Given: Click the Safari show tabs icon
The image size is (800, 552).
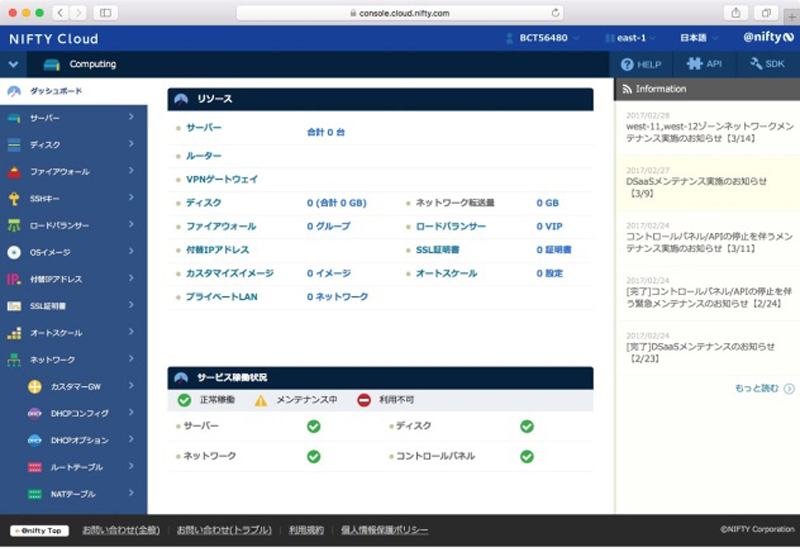Looking at the screenshot, I should coord(766,13).
